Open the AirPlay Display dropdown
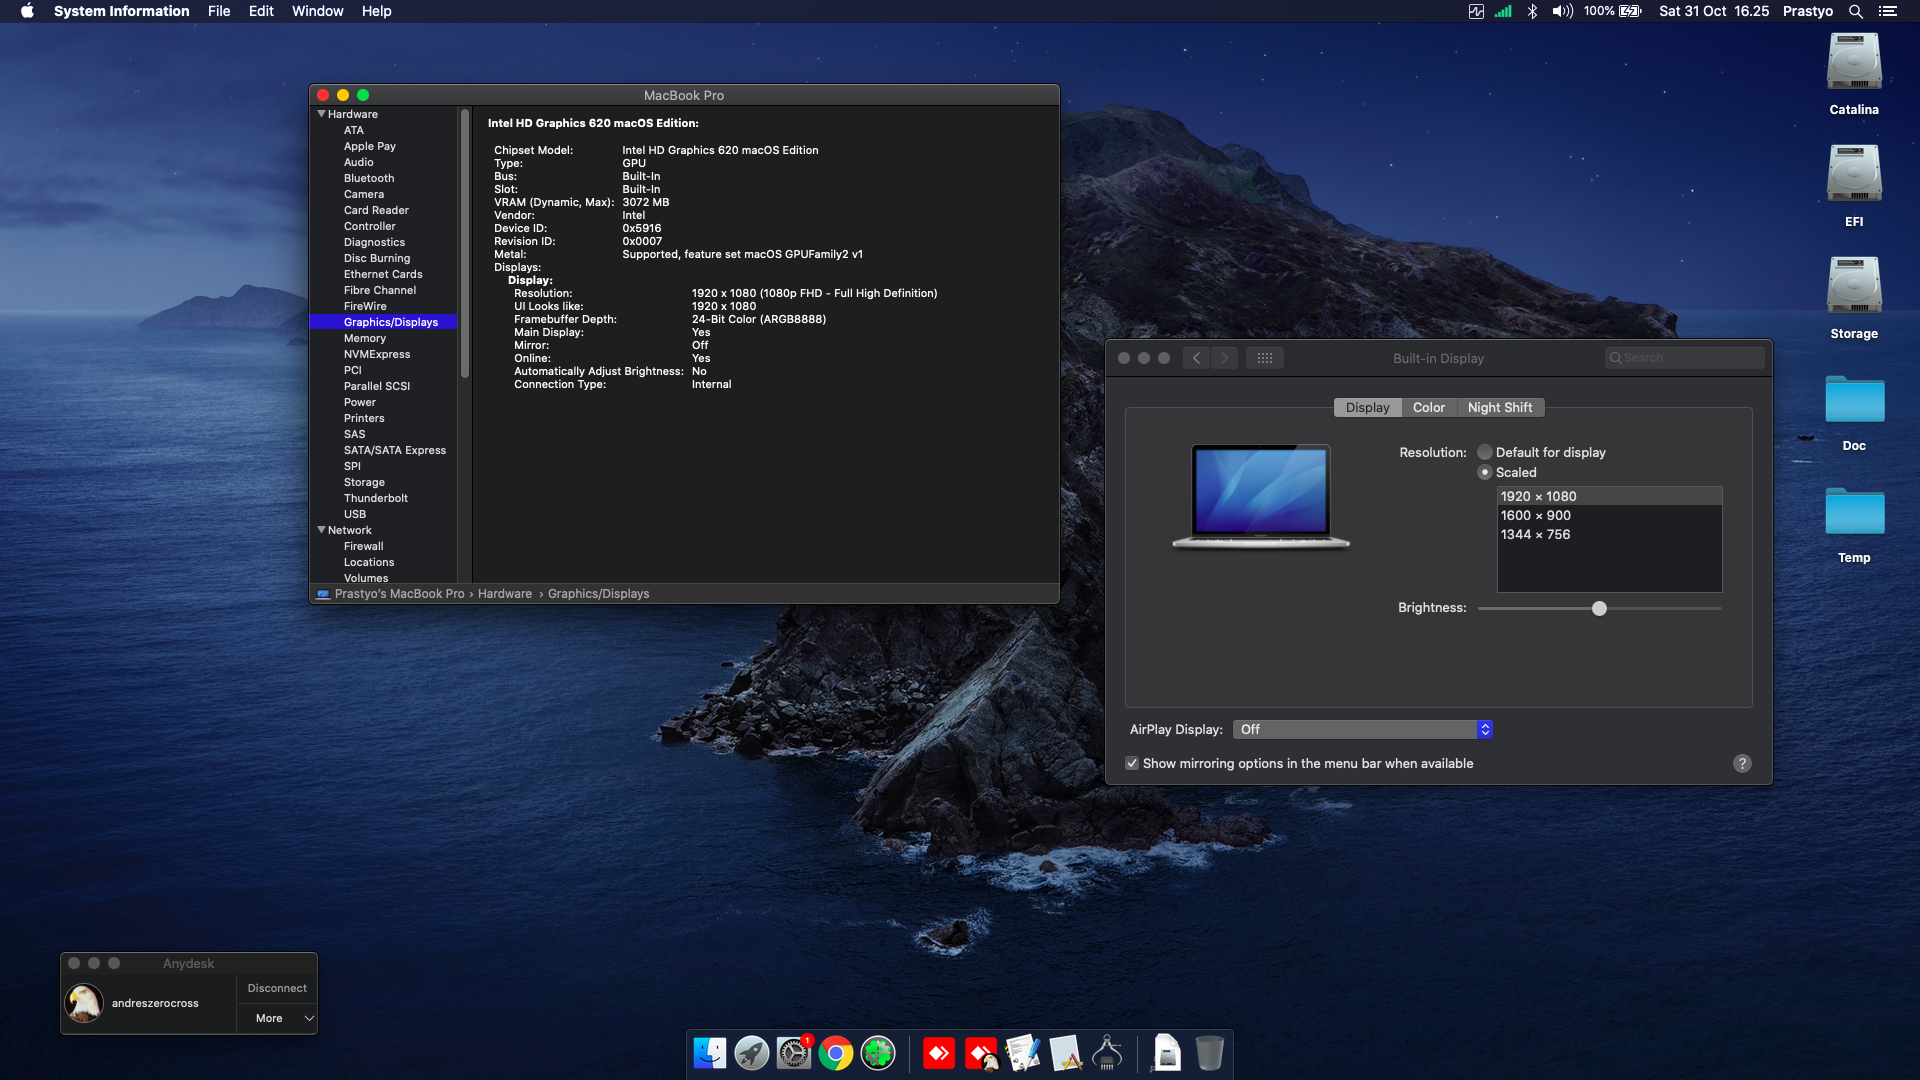1920x1080 pixels. (x=1363, y=729)
